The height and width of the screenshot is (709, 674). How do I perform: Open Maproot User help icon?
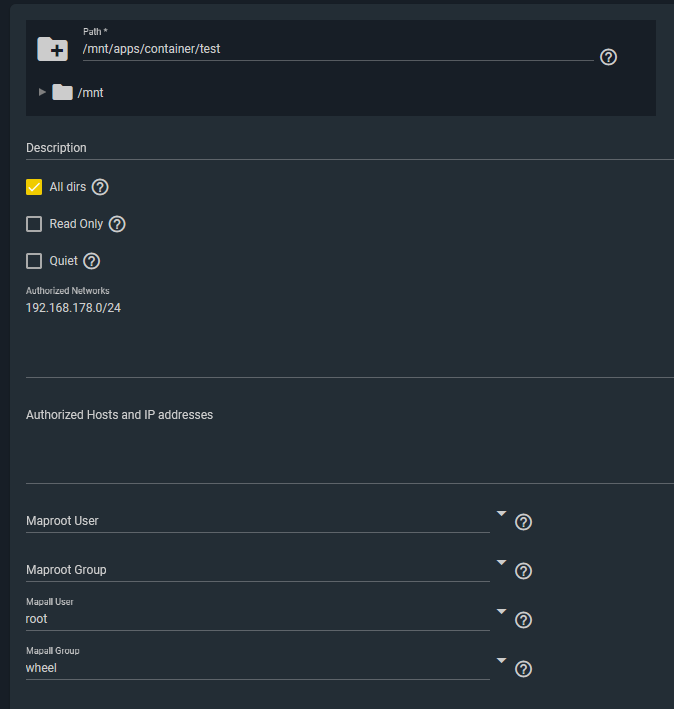523,522
